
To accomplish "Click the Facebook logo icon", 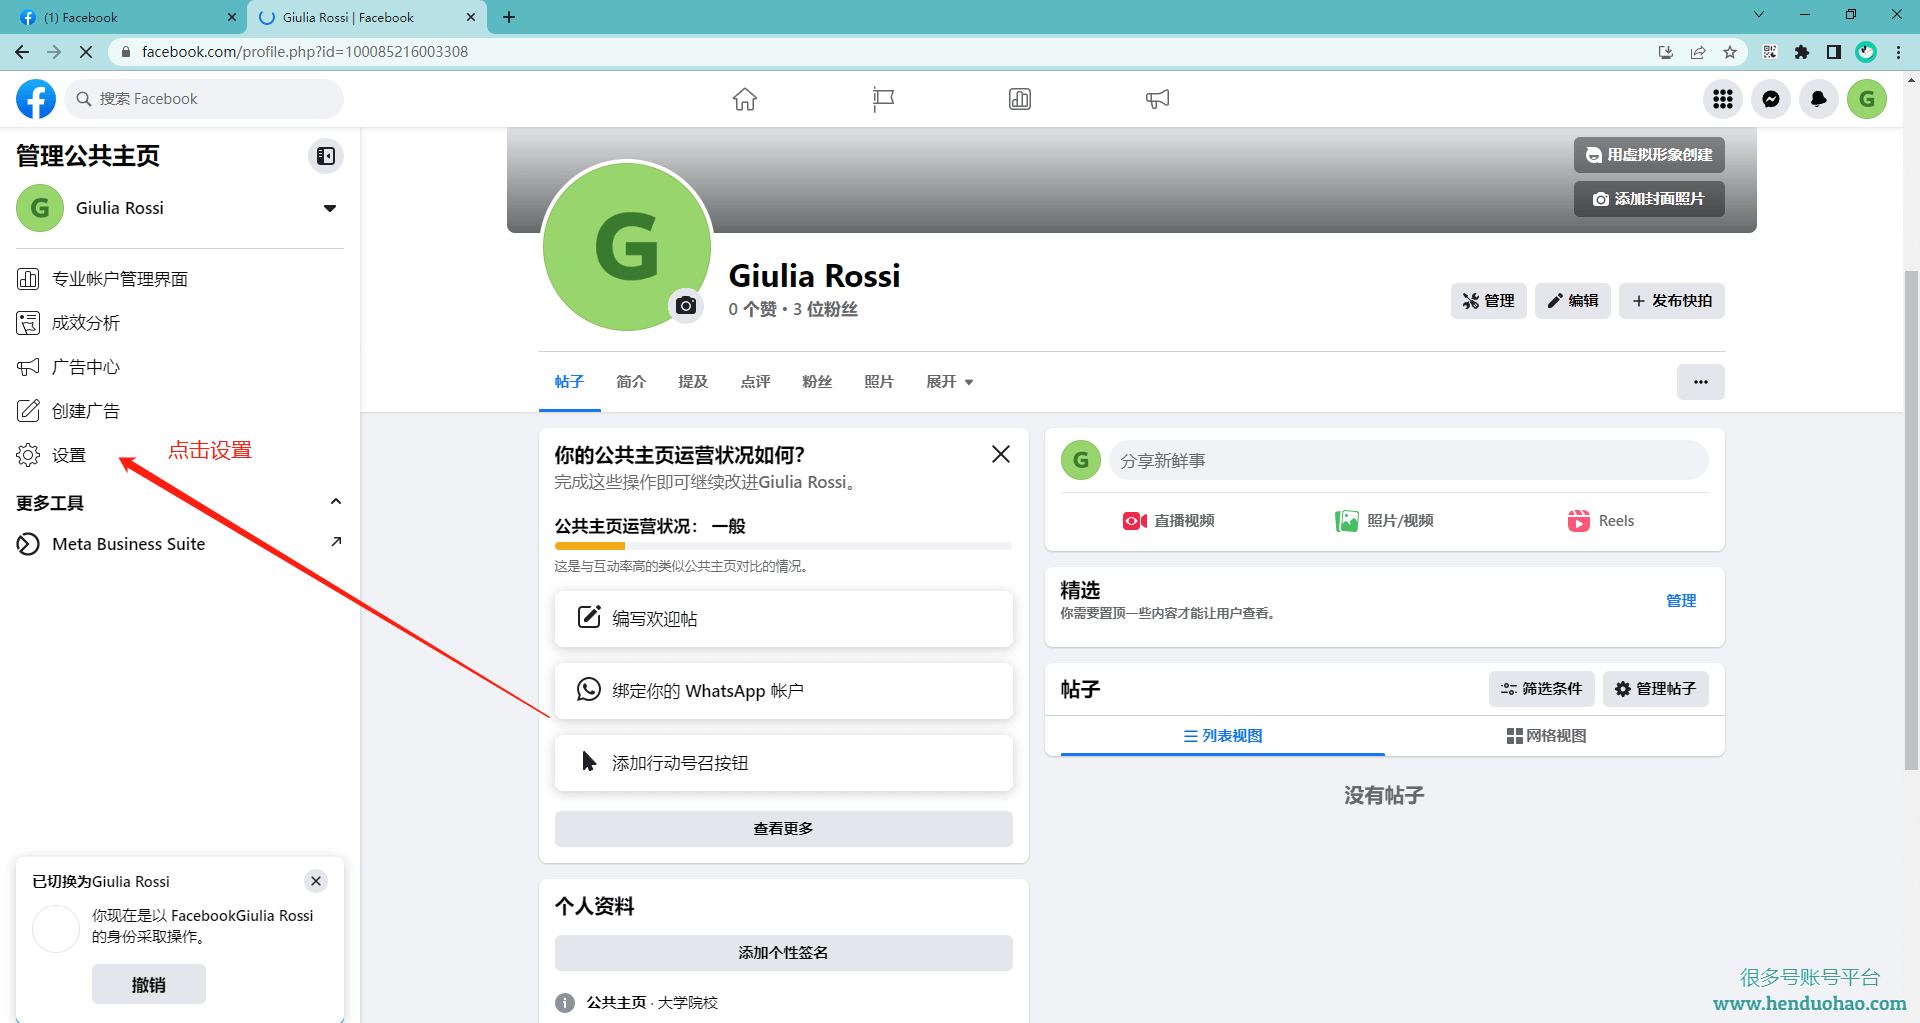I will 36,99.
